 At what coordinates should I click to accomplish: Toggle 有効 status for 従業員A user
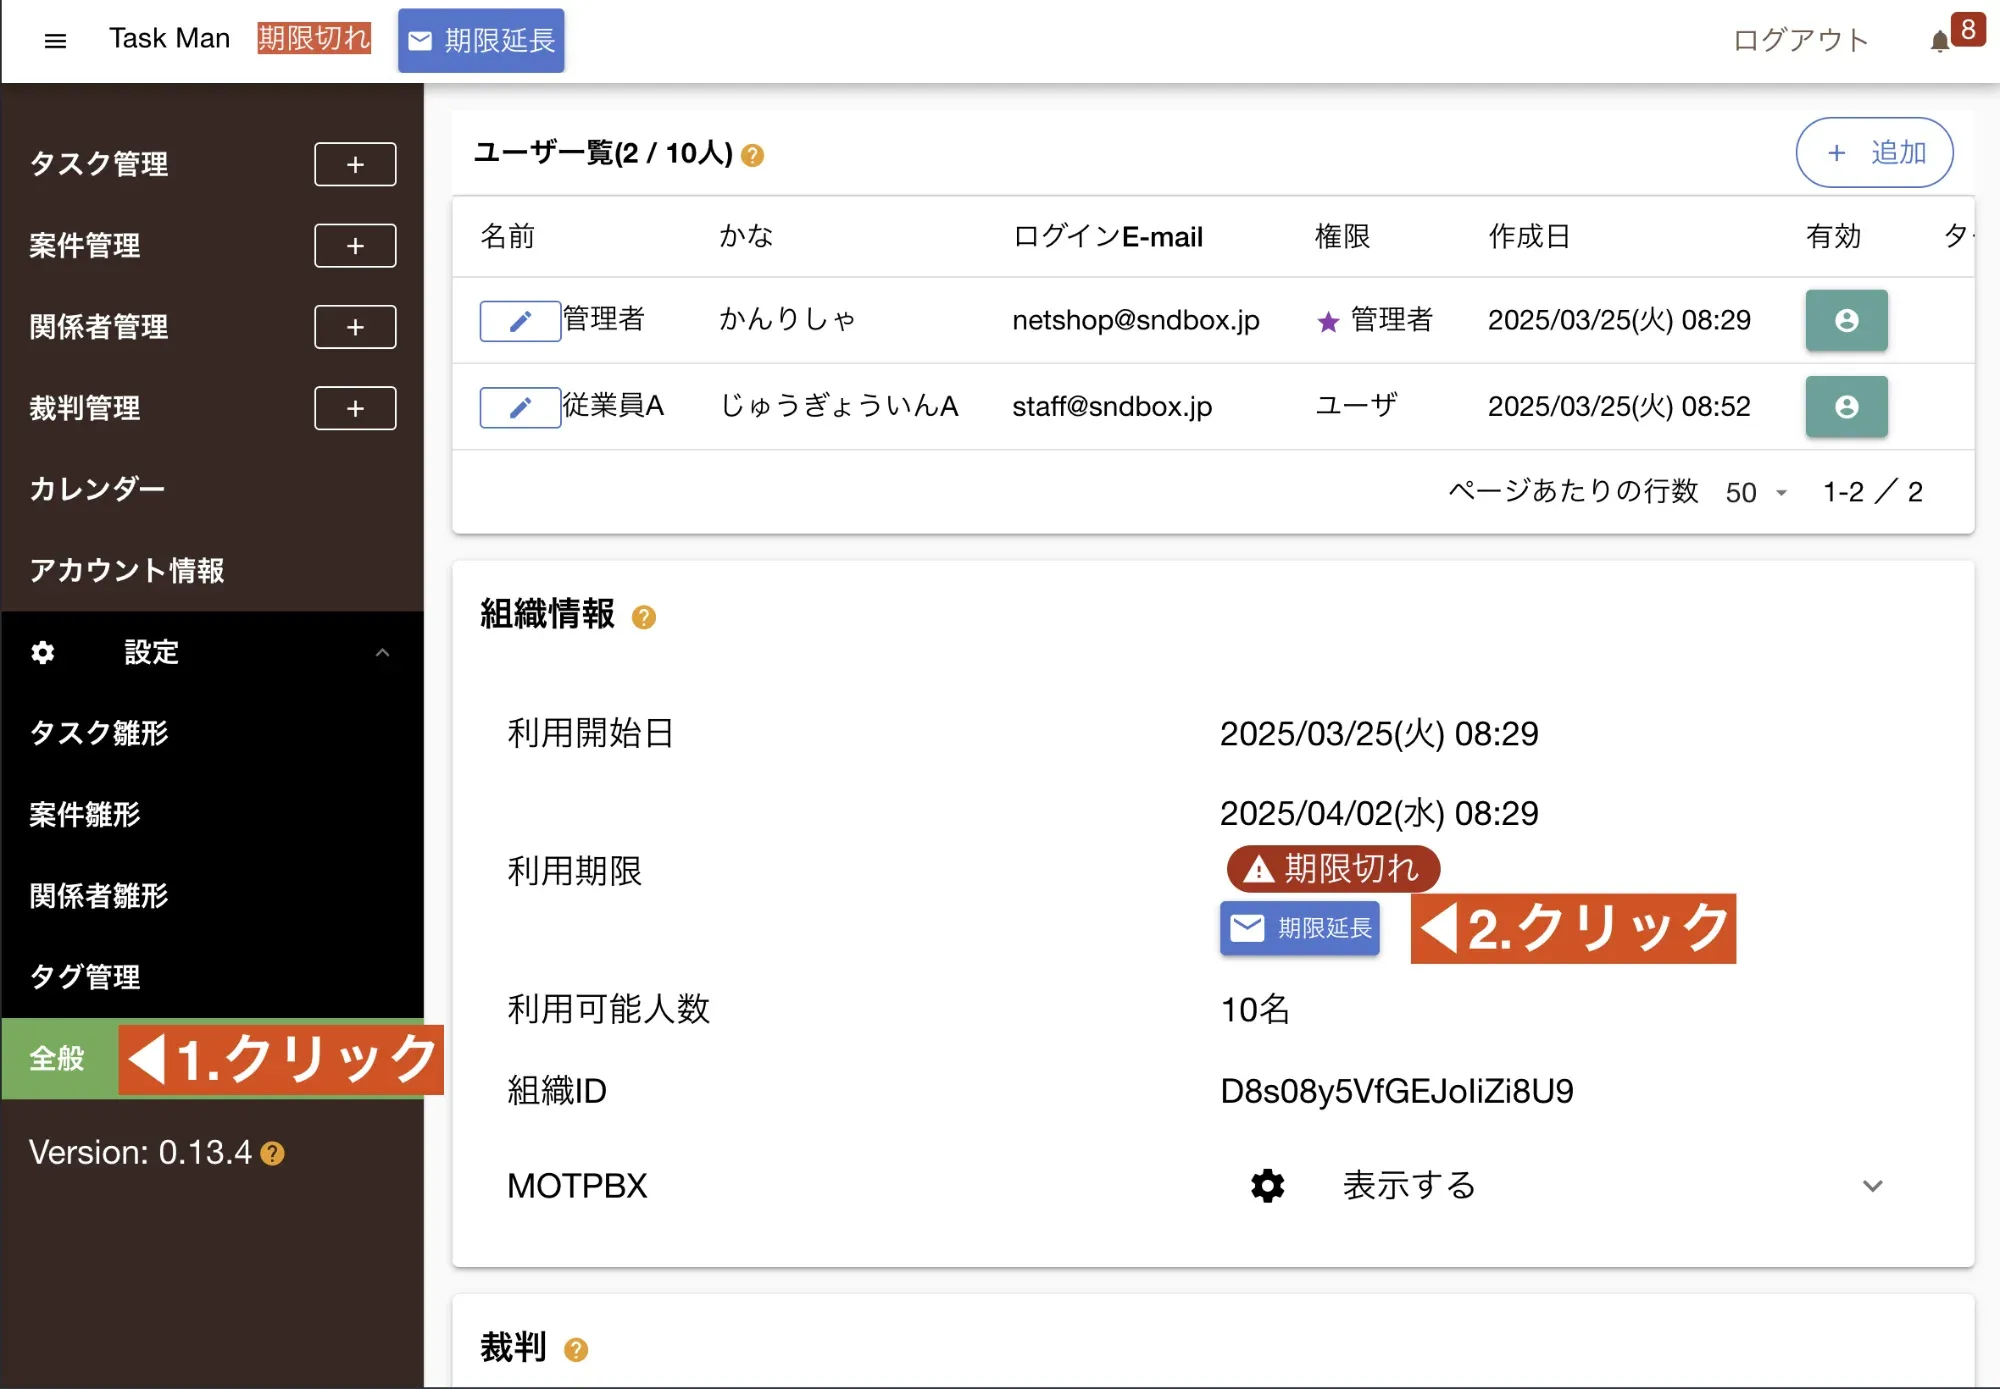point(1846,406)
